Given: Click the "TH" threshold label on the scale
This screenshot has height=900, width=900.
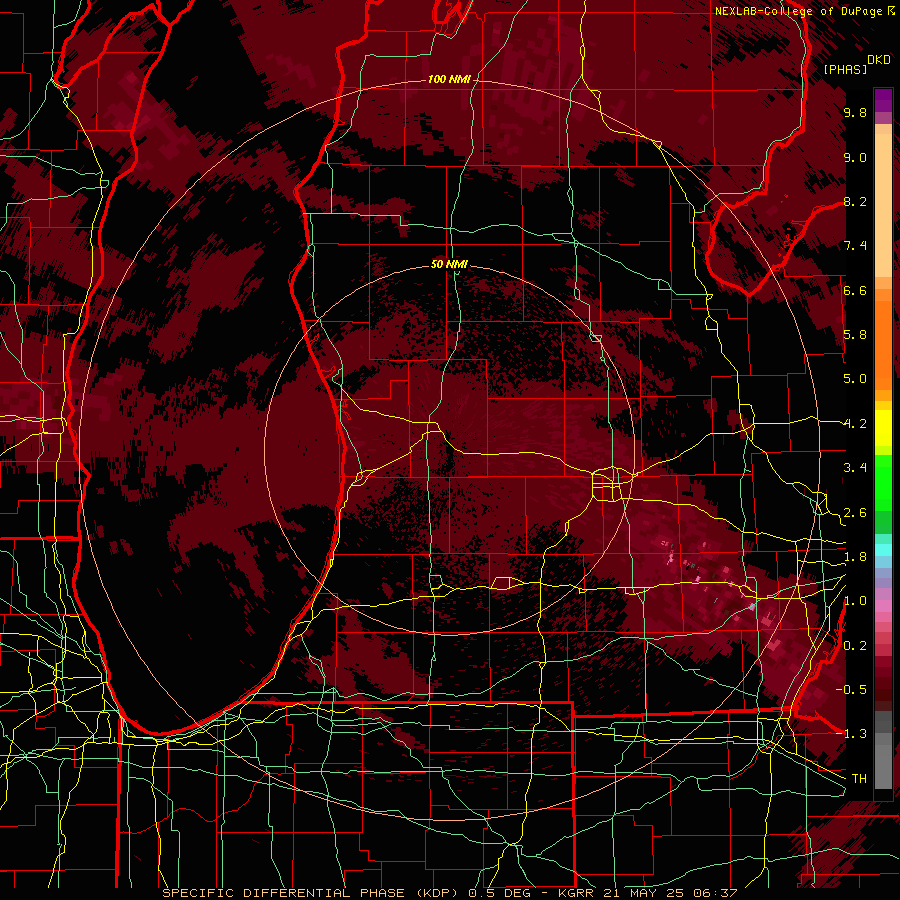Looking at the screenshot, I should tap(859, 779).
